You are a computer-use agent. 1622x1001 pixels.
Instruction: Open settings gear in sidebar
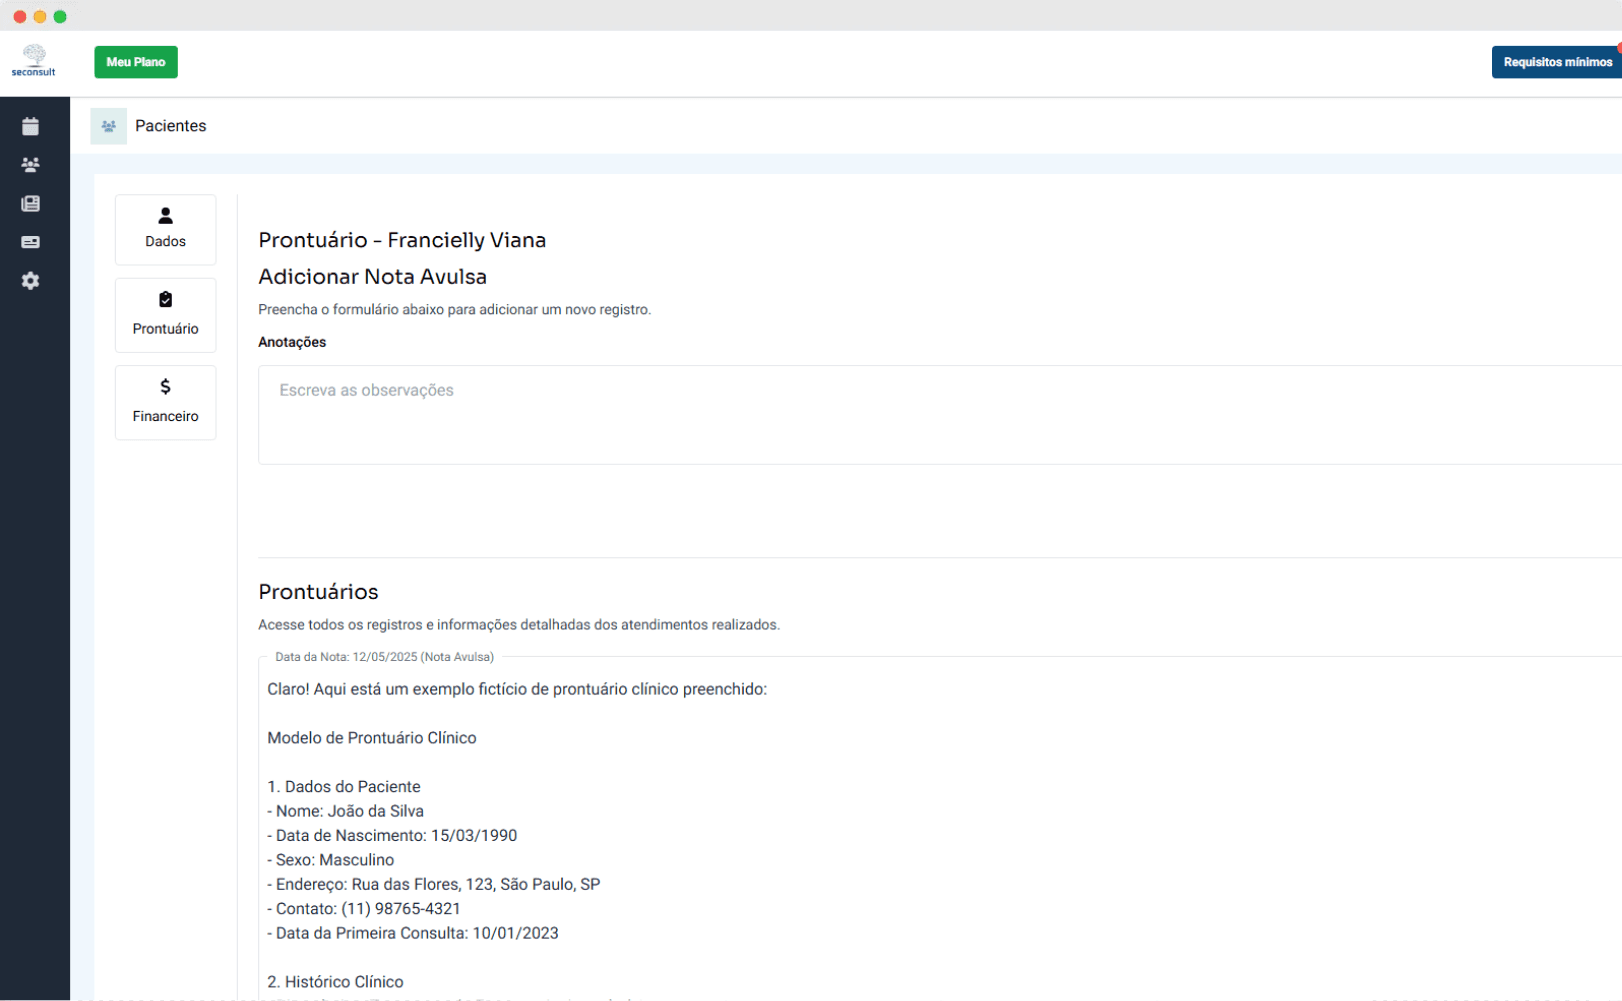coord(30,281)
